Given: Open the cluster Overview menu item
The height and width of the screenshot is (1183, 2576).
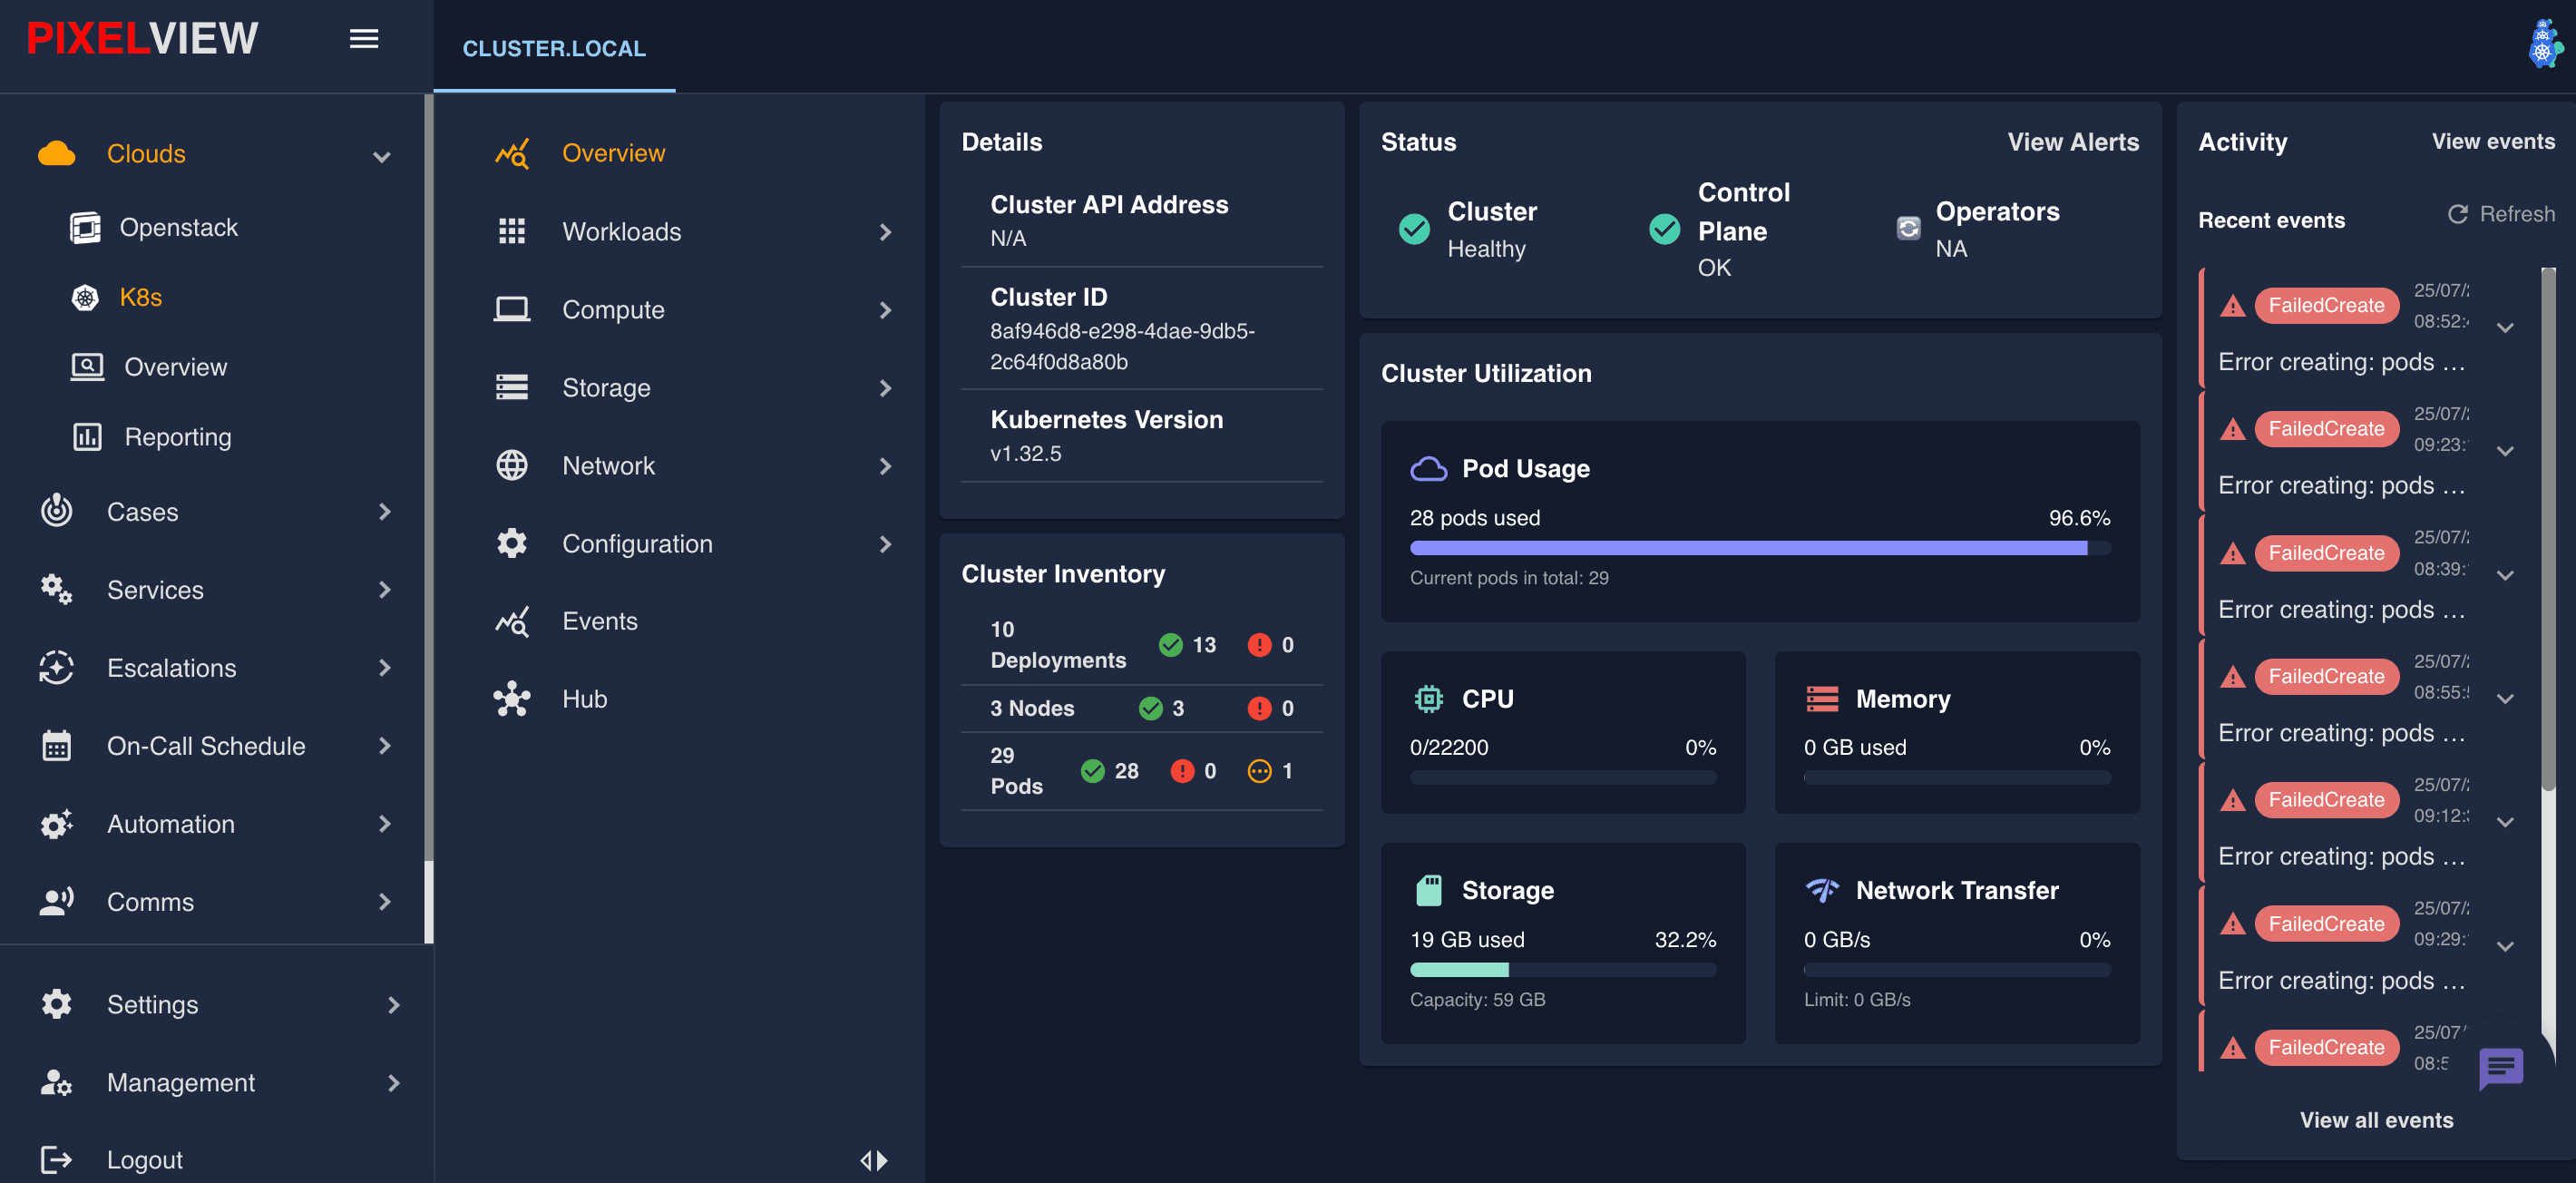Looking at the screenshot, I should pyautogui.click(x=680, y=153).
